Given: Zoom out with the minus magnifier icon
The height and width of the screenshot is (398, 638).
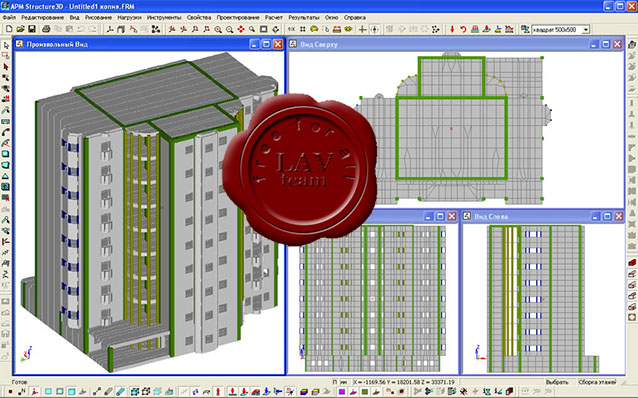Looking at the screenshot, I should (229, 29).
